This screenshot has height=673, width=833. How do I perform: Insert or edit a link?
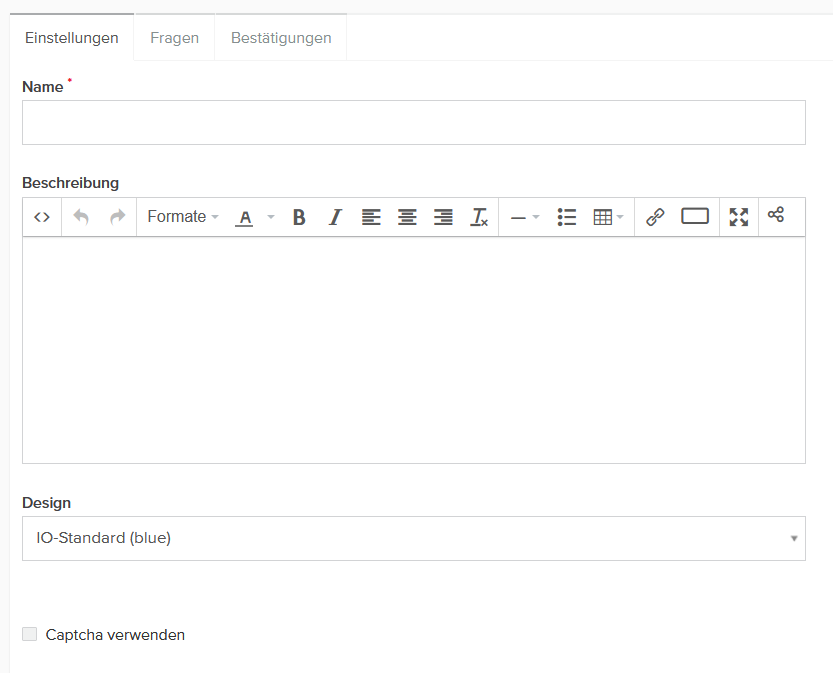[x=655, y=217]
